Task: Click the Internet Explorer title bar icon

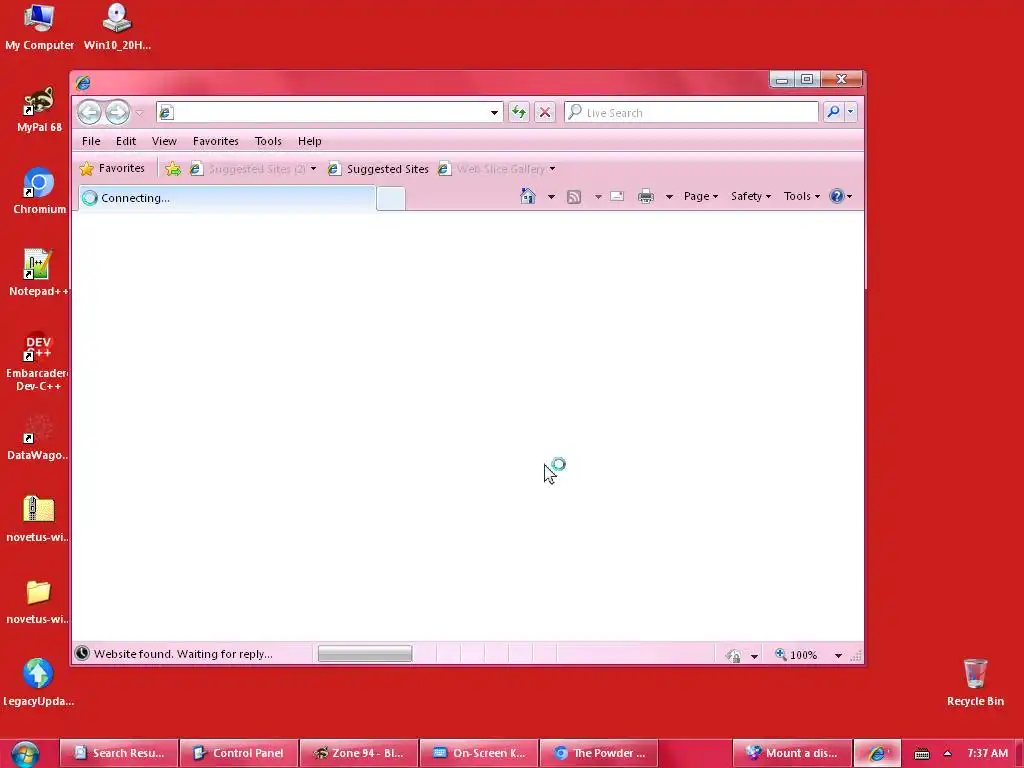Action: click(x=83, y=83)
